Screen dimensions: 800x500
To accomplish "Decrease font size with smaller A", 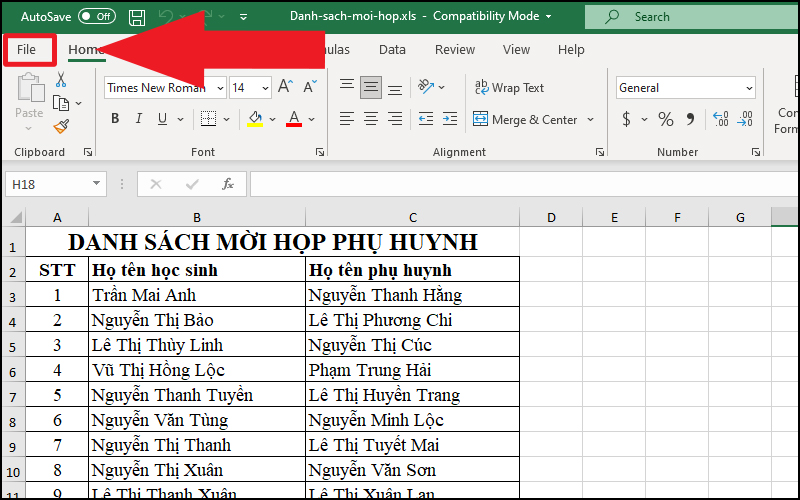I will tap(310, 87).
